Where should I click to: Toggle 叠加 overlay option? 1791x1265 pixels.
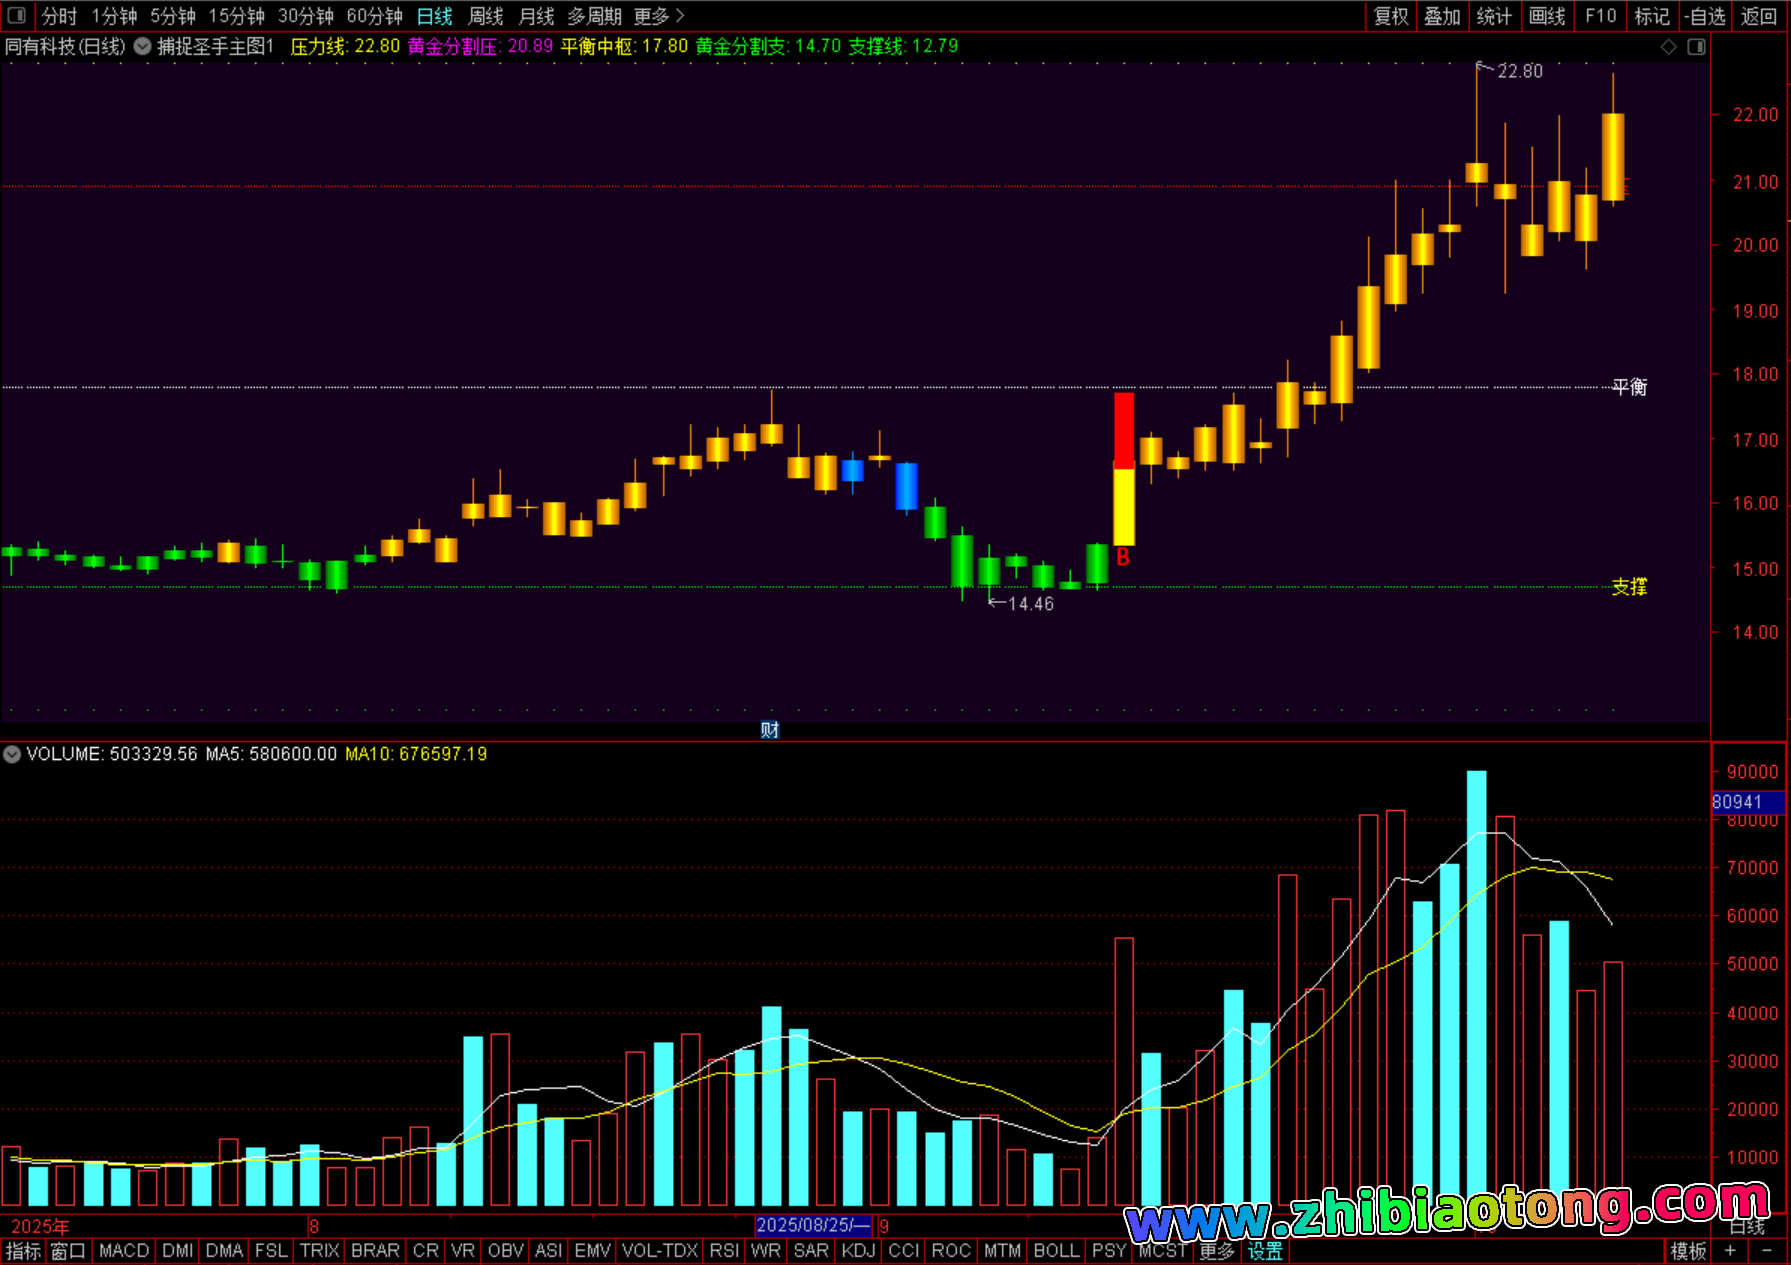pyautogui.click(x=1442, y=16)
